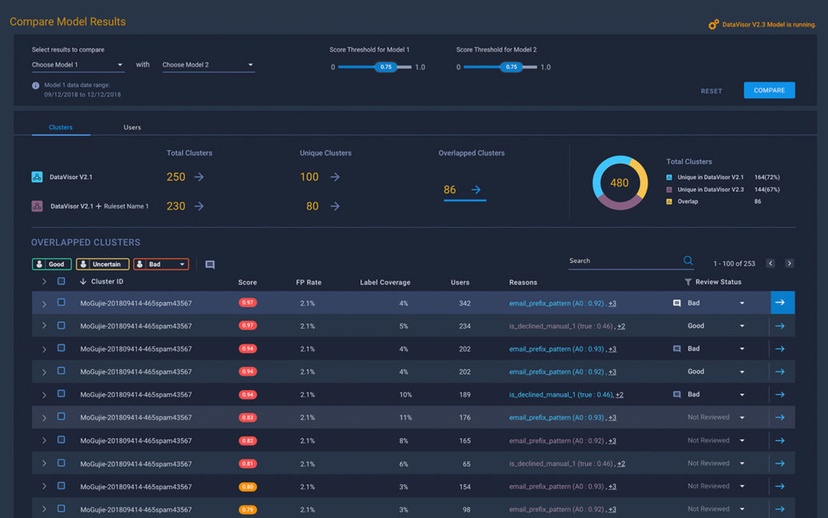Click the search magnifier icon

pos(688,260)
